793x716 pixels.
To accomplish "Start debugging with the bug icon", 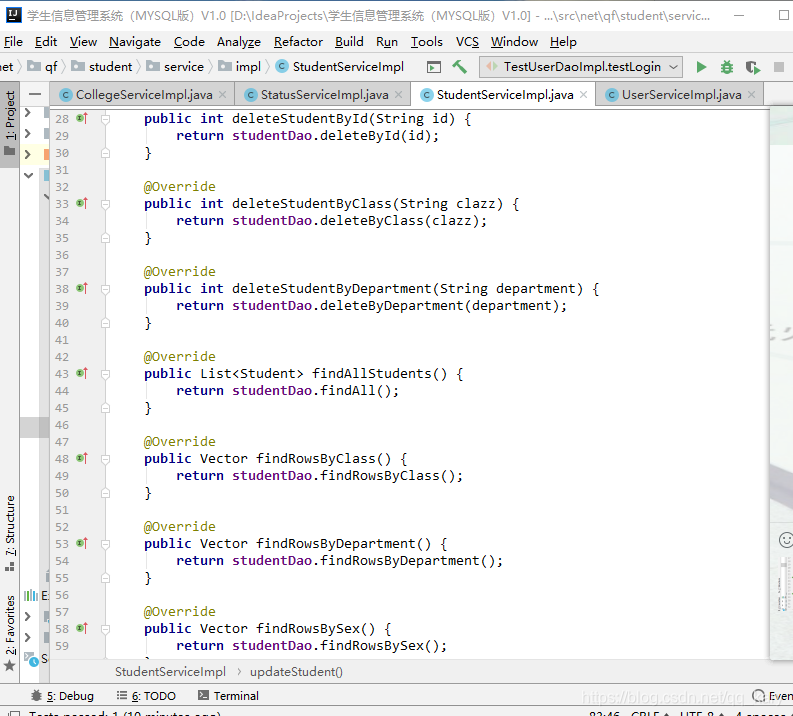I will (727, 67).
